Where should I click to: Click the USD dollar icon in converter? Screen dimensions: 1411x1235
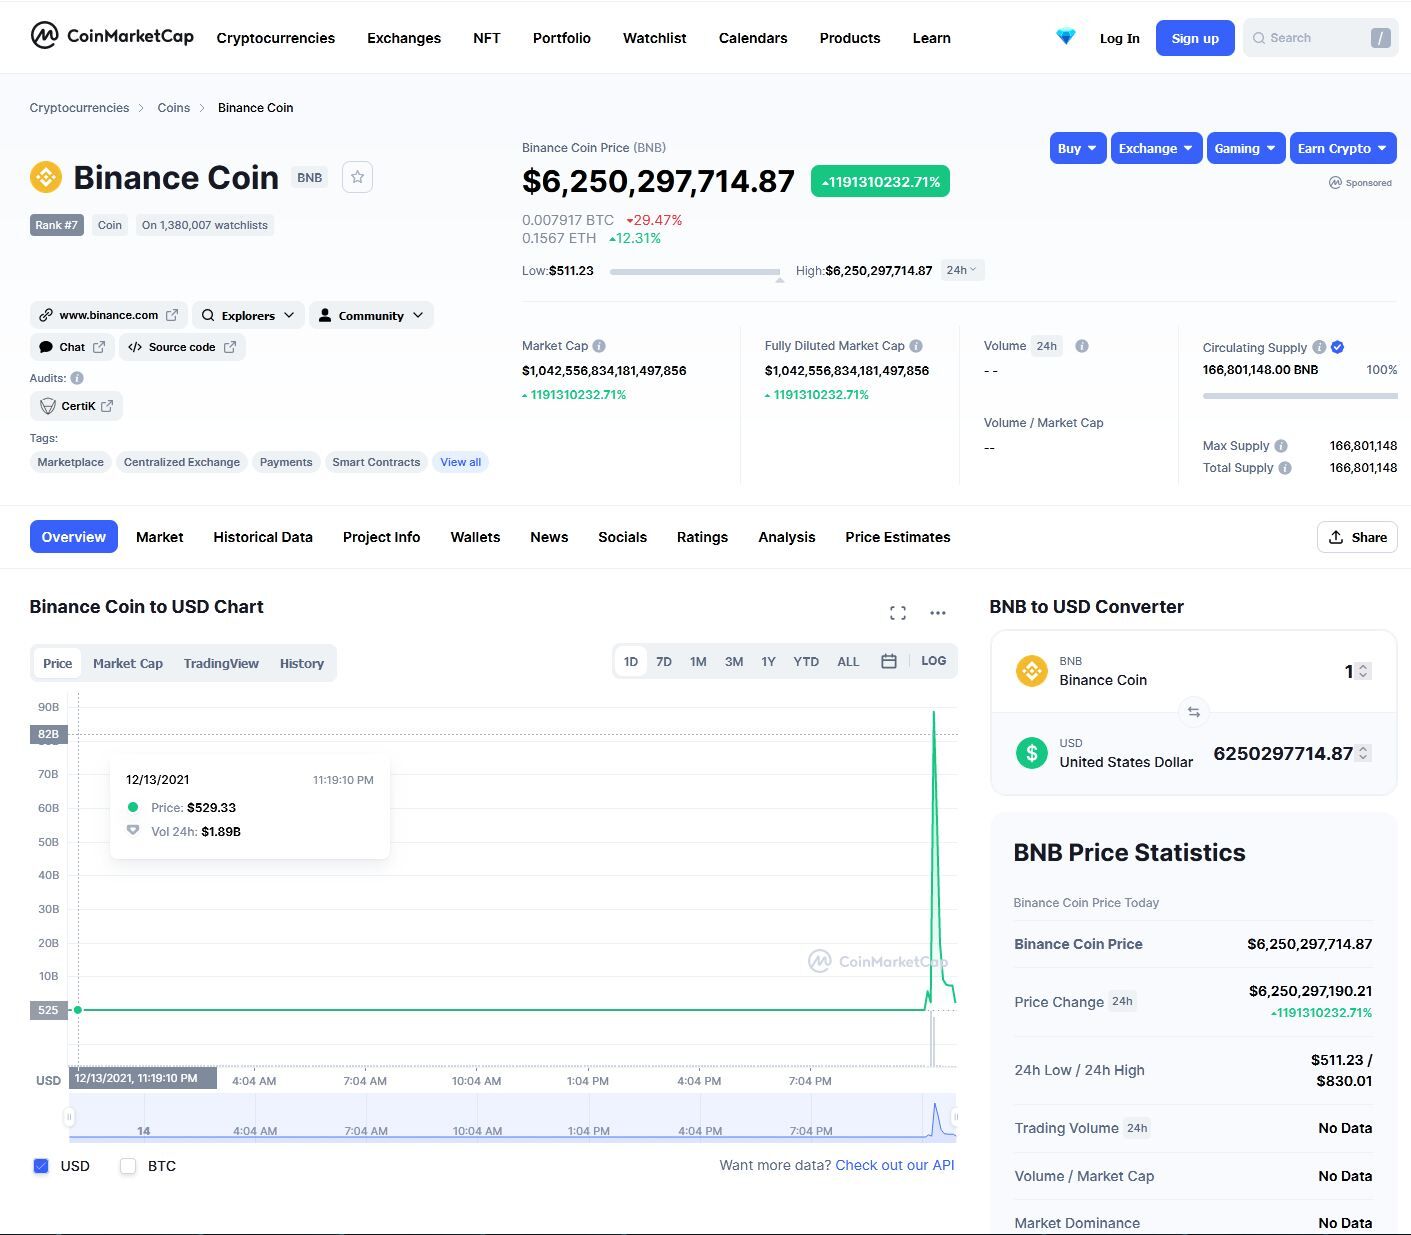(x=1031, y=753)
